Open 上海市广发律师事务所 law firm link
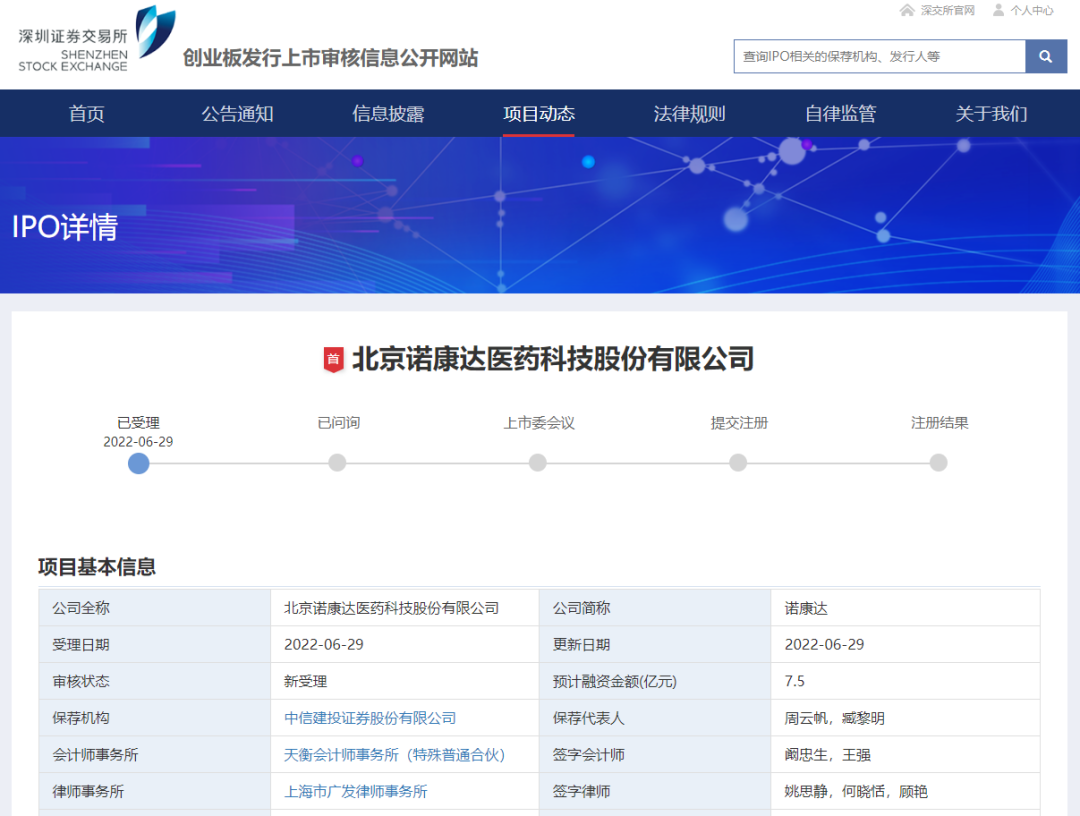This screenshot has height=816, width=1080. pyautogui.click(x=355, y=792)
